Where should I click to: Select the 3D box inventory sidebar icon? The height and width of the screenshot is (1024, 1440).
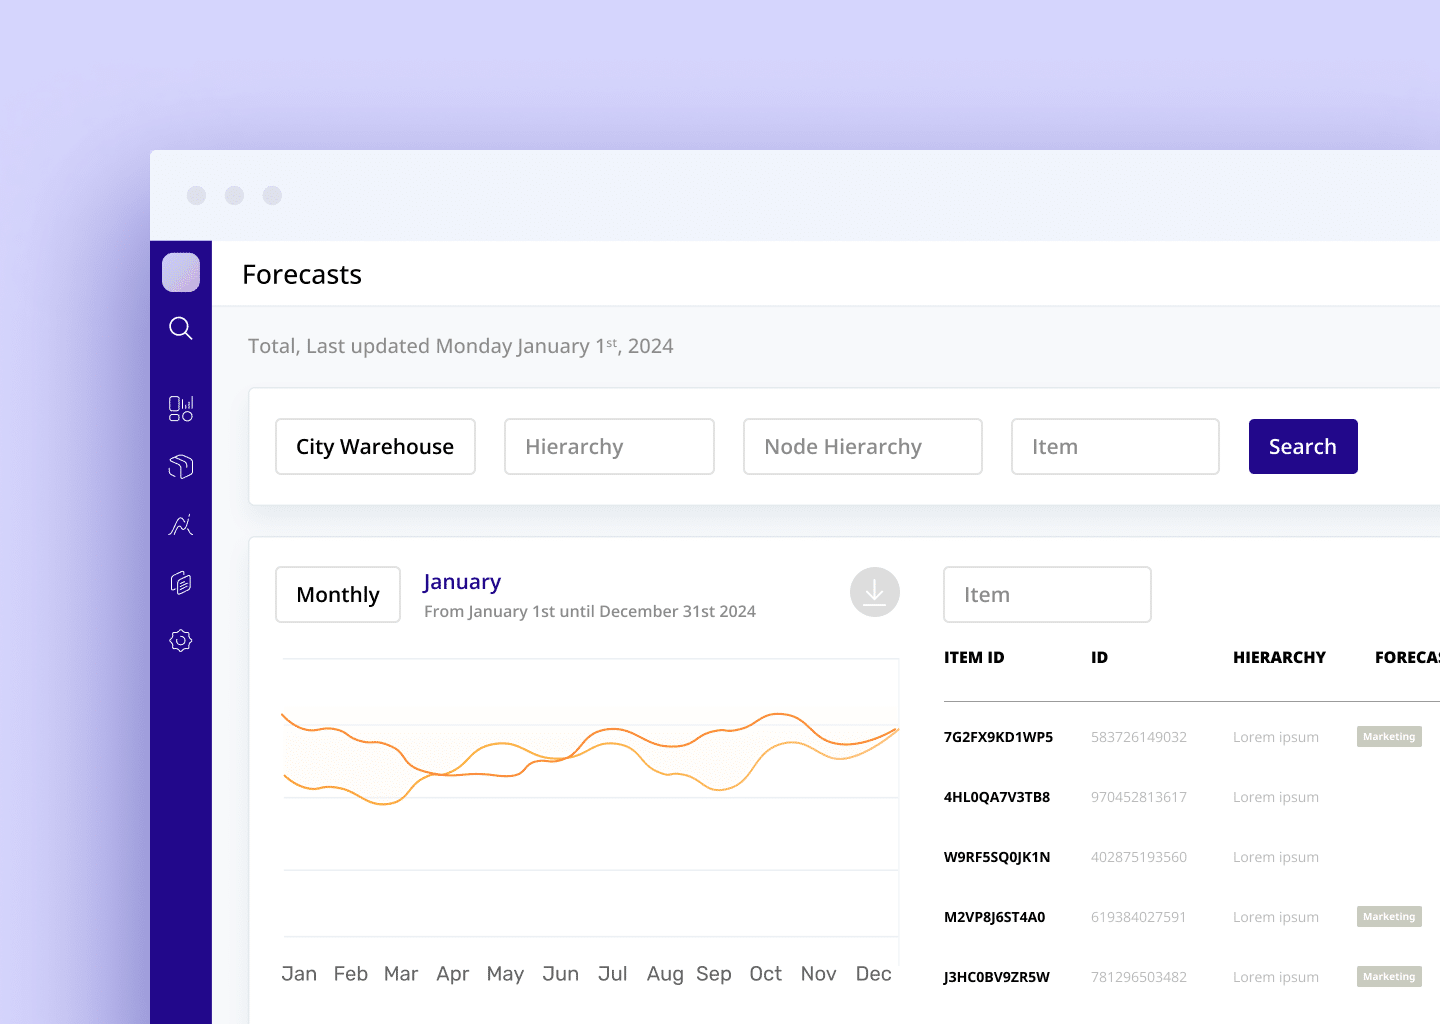pos(181,466)
